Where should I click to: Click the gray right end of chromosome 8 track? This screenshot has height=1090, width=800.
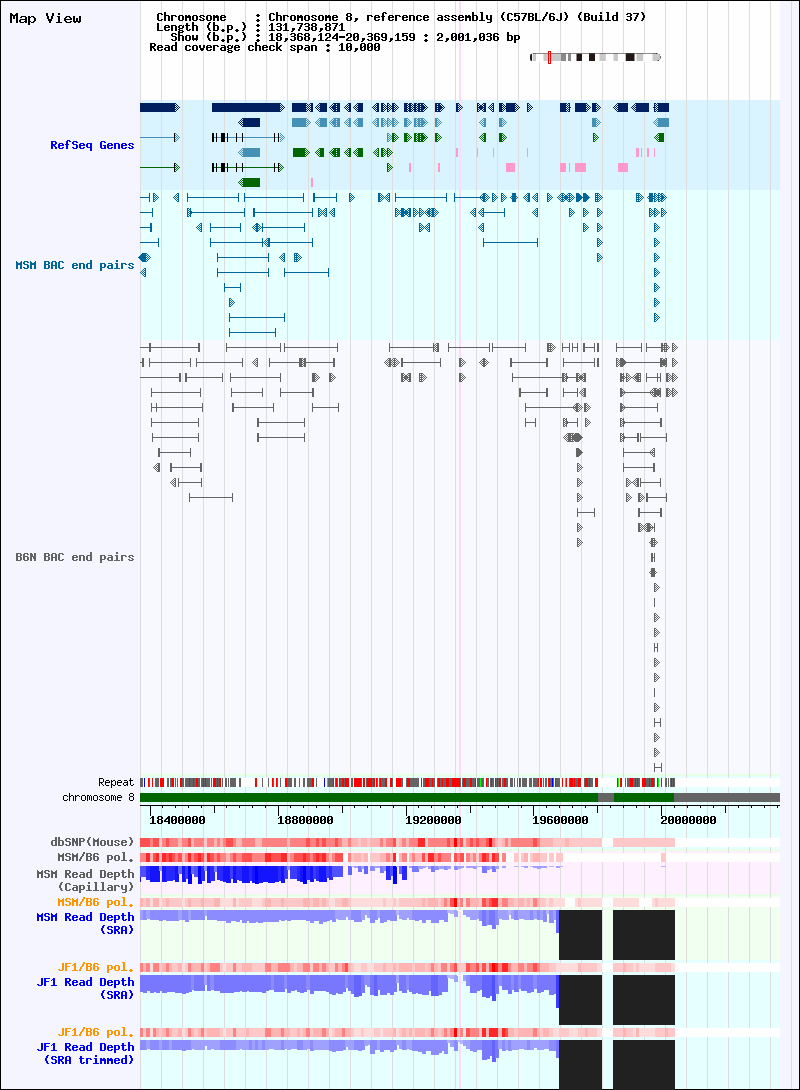pyautogui.click(x=727, y=797)
